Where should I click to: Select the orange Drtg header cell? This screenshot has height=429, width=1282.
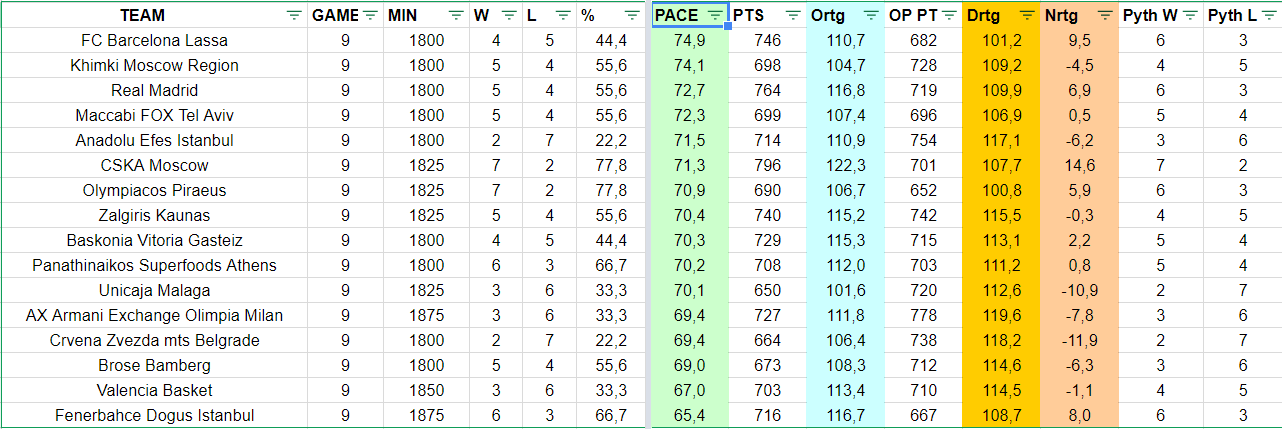[x=1001, y=15]
